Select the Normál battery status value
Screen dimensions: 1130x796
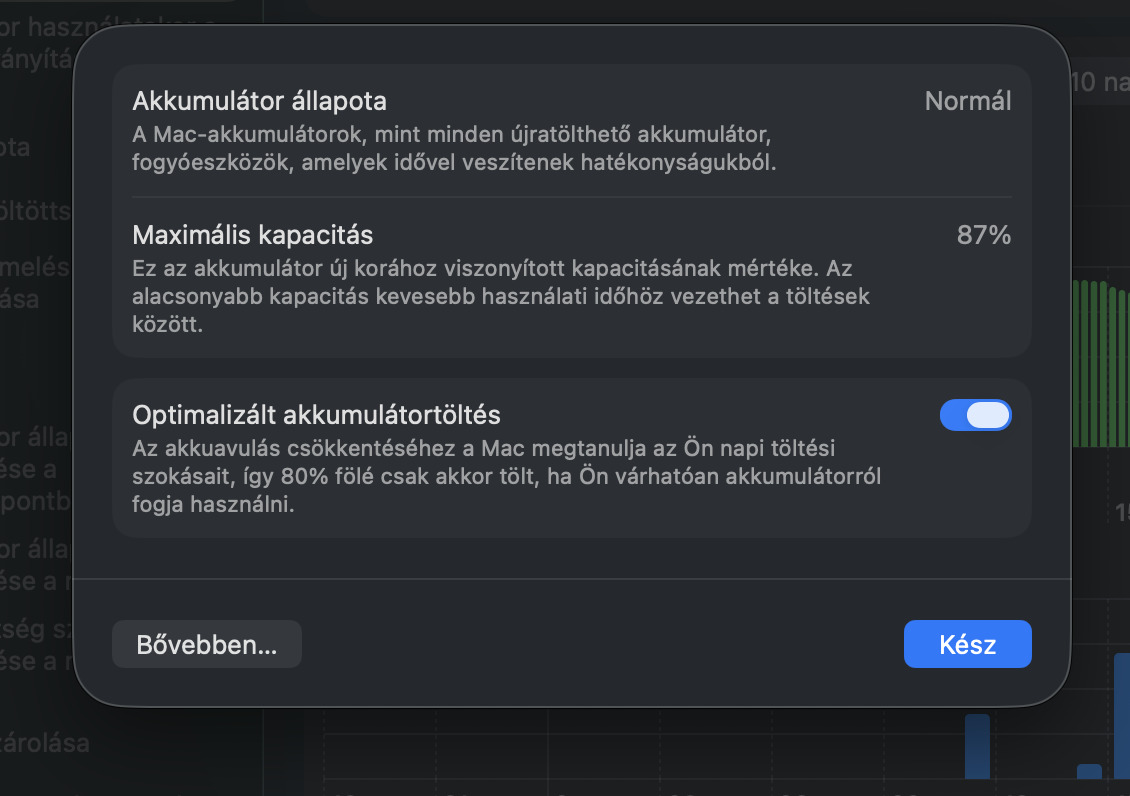click(x=967, y=101)
